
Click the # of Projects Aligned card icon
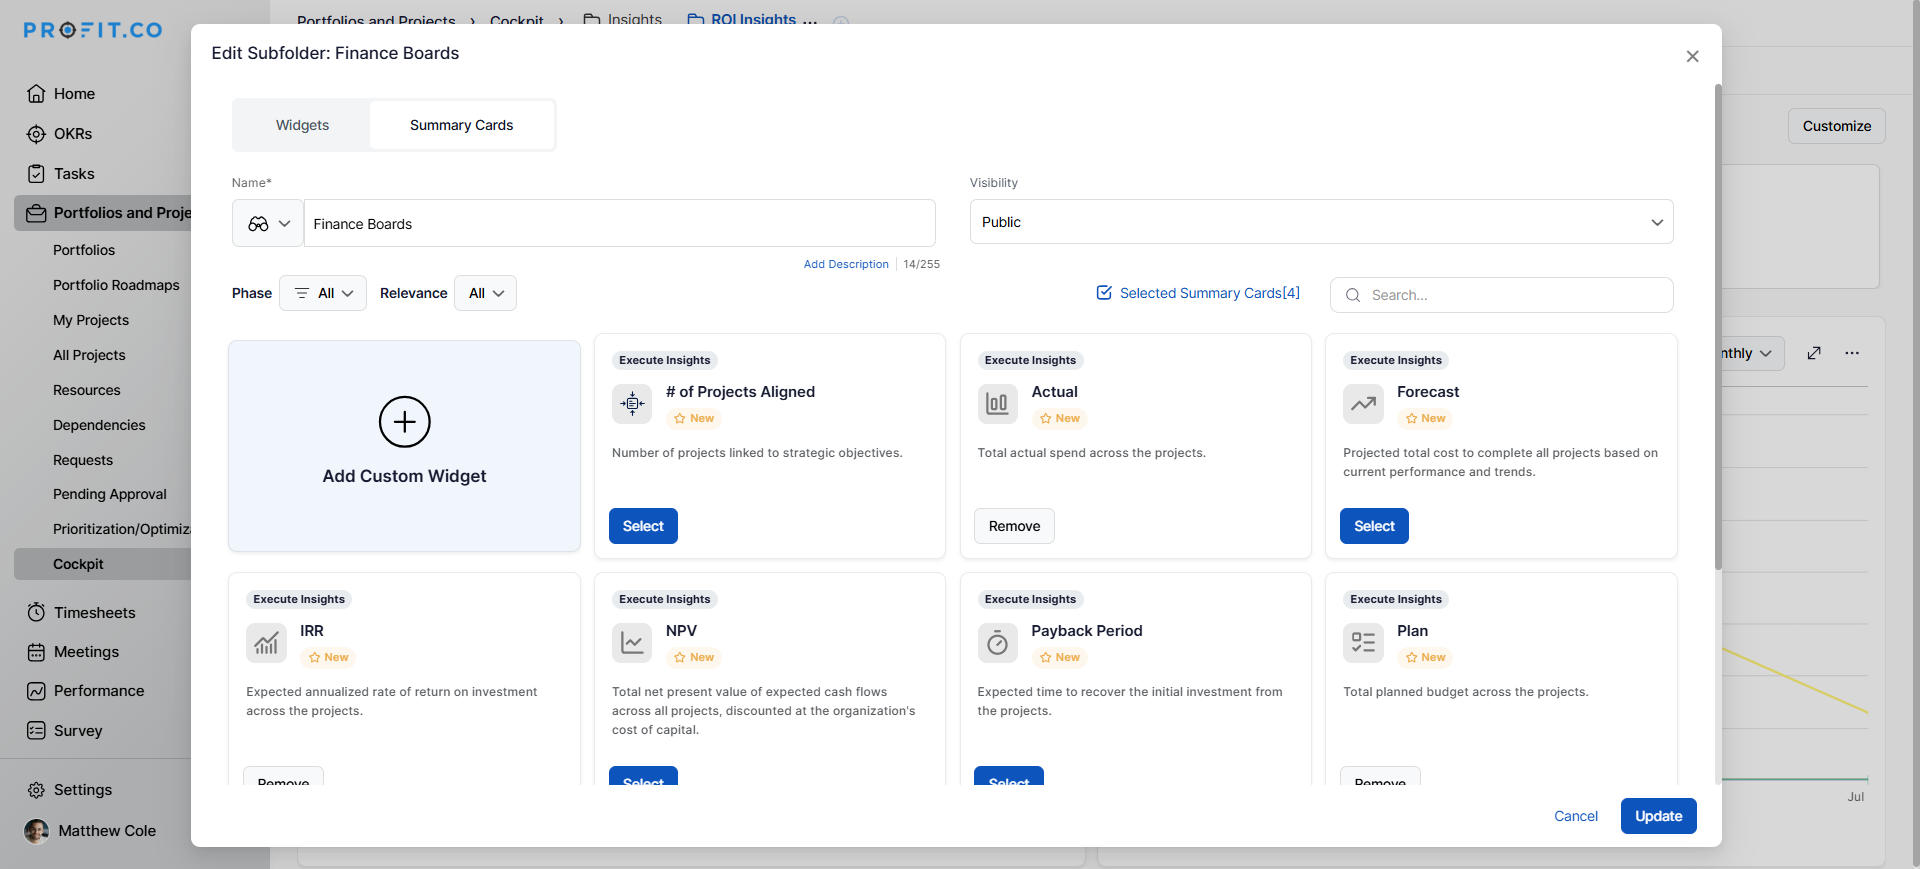(632, 404)
